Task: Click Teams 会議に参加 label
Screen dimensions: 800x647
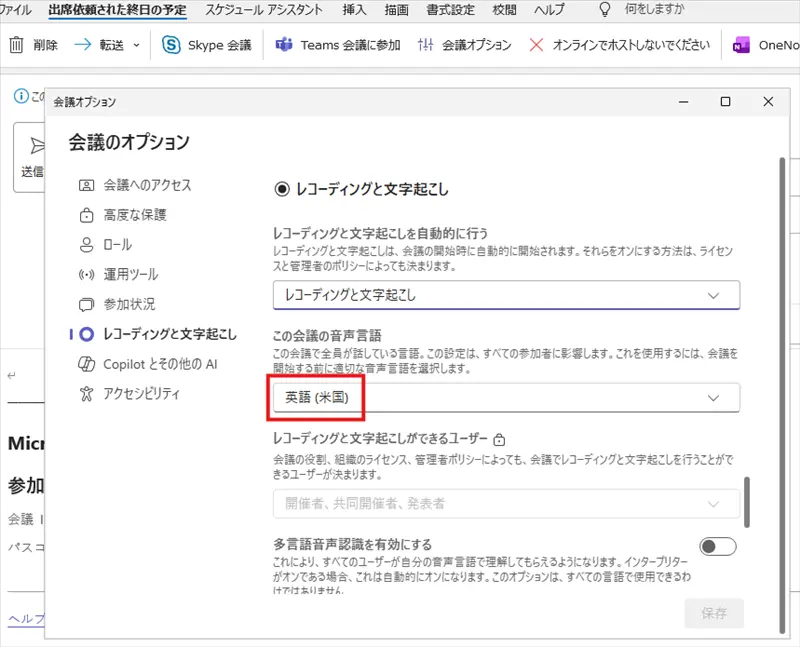Action: 350,45
